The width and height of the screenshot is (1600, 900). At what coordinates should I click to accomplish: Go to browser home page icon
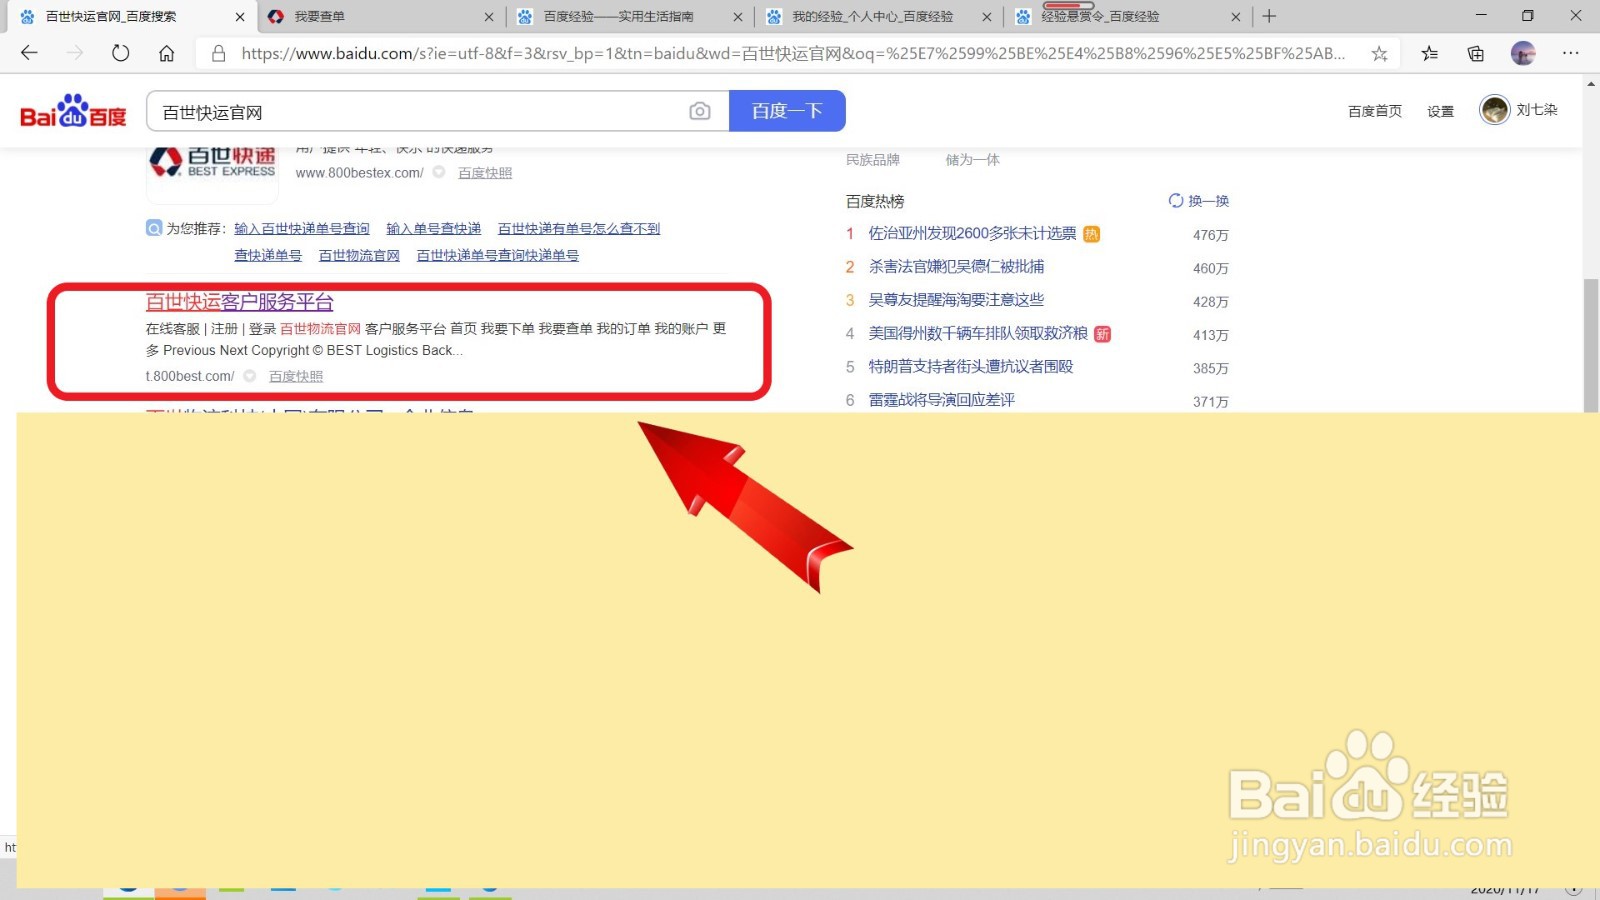click(167, 53)
